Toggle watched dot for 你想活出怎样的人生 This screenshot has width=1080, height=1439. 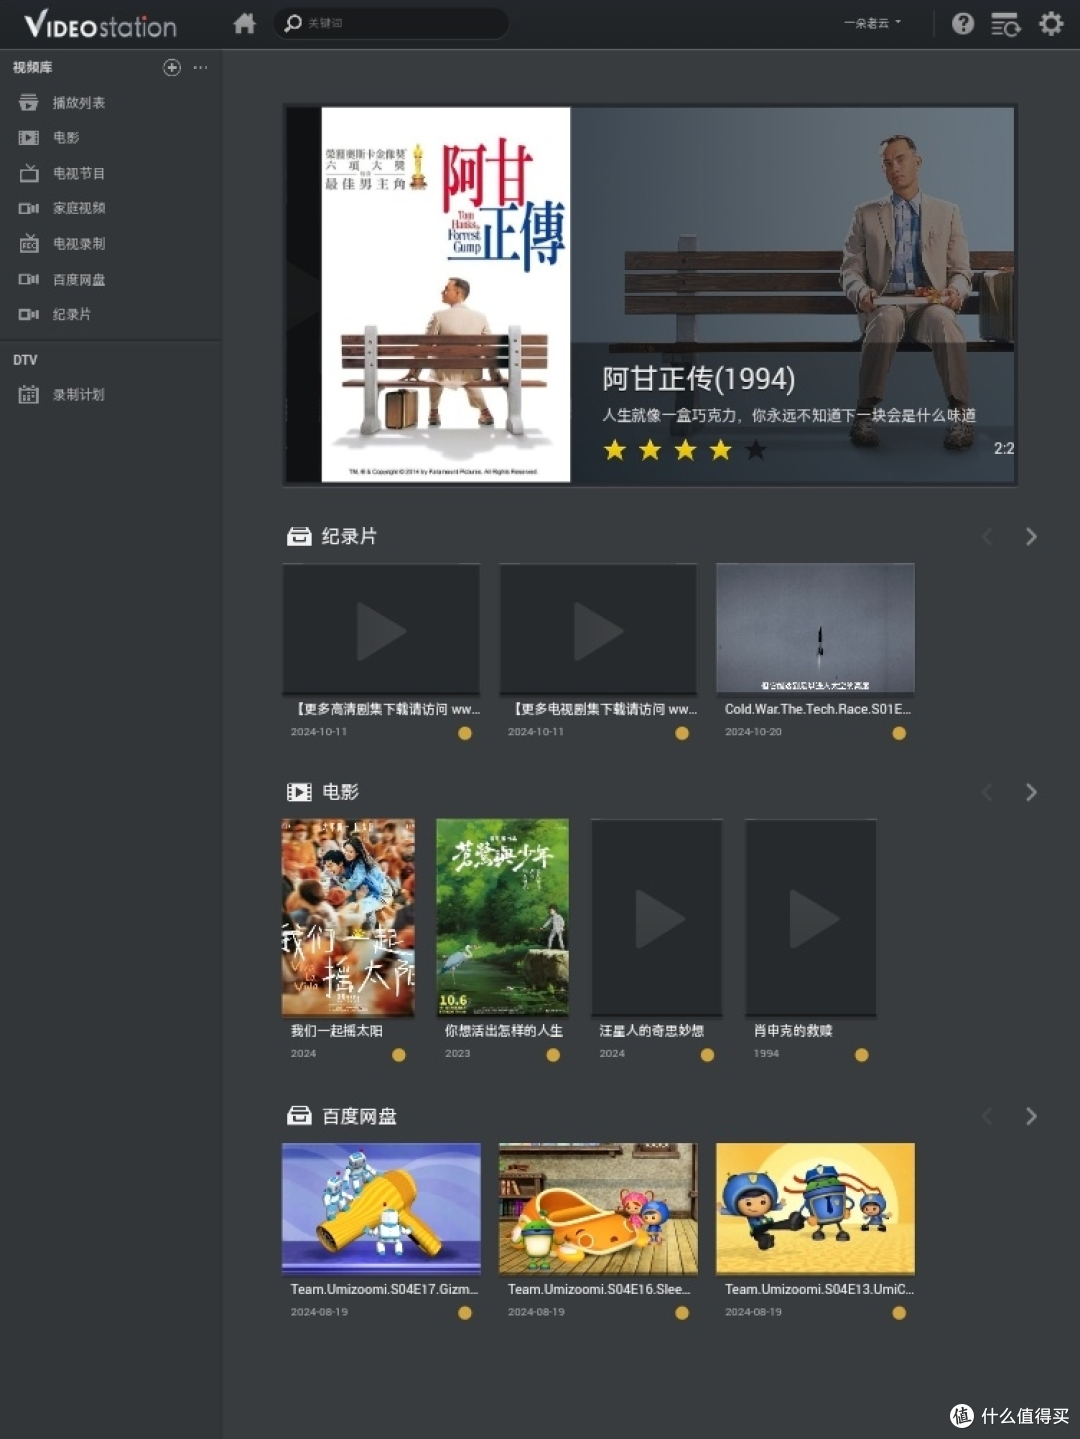coord(553,1055)
